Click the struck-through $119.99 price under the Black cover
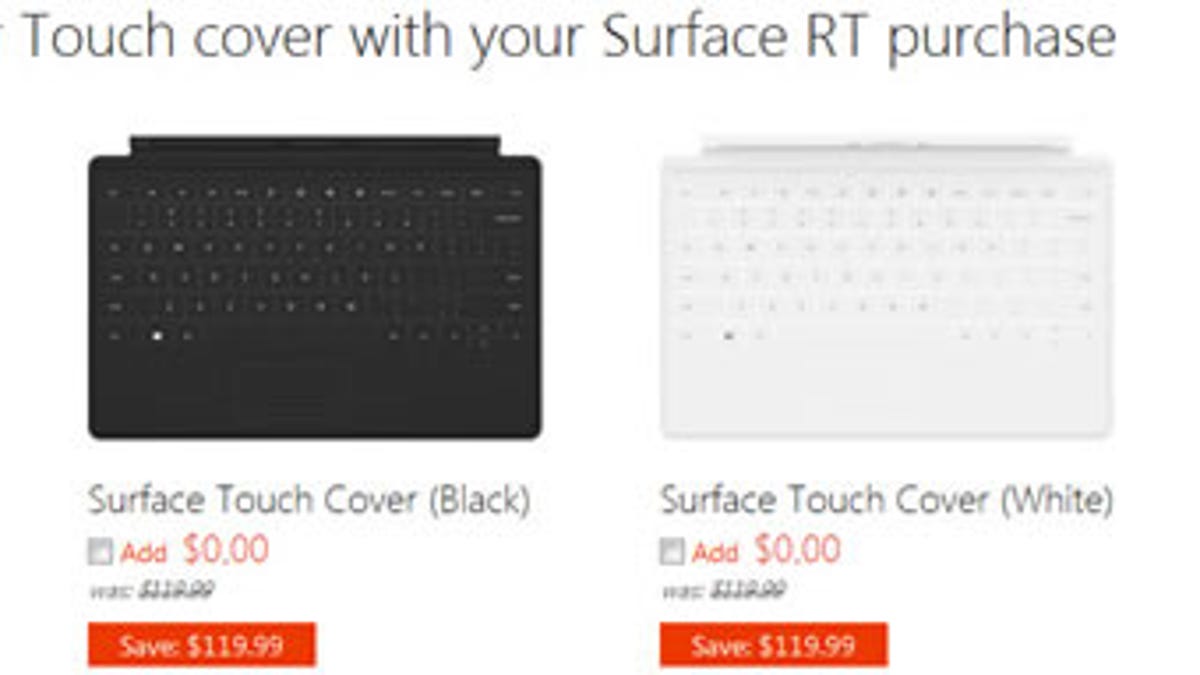 point(176,590)
